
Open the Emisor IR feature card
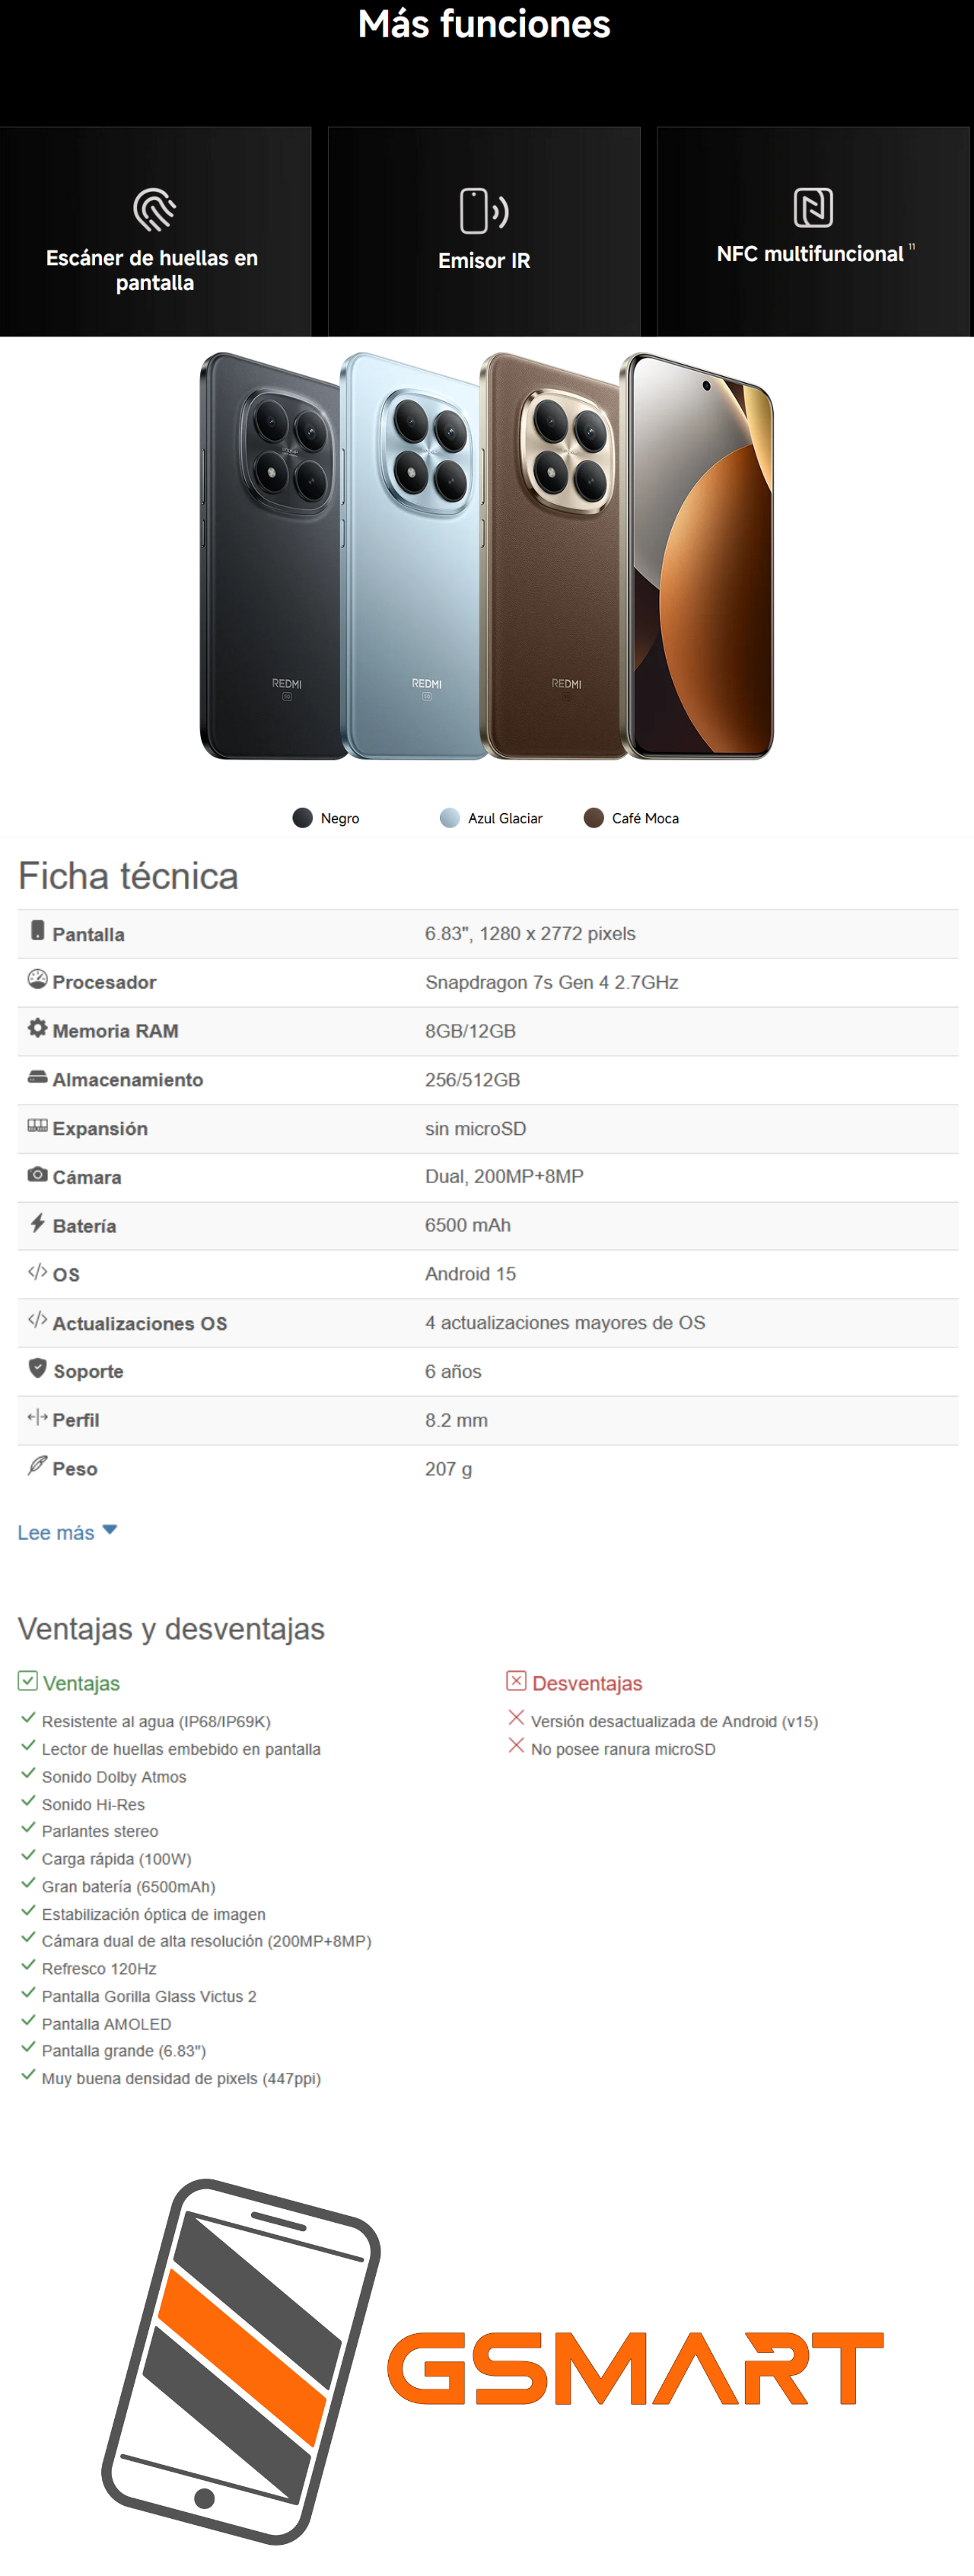coord(484,232)
